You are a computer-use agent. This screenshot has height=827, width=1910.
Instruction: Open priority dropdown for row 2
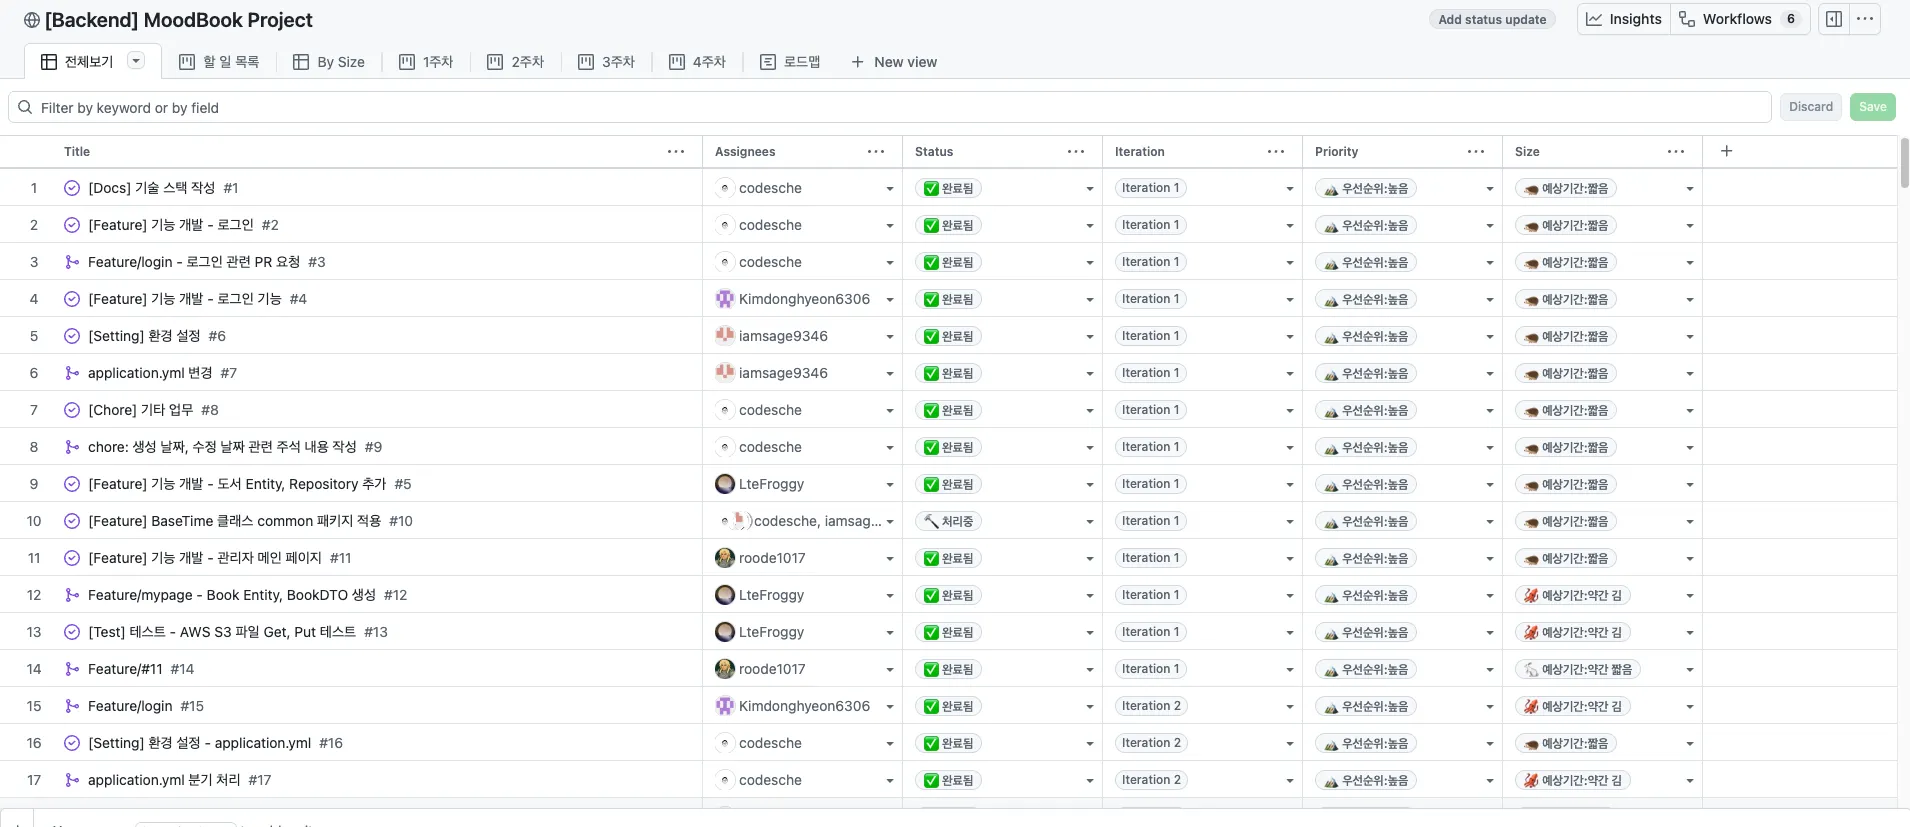[x=1489, y=226]
